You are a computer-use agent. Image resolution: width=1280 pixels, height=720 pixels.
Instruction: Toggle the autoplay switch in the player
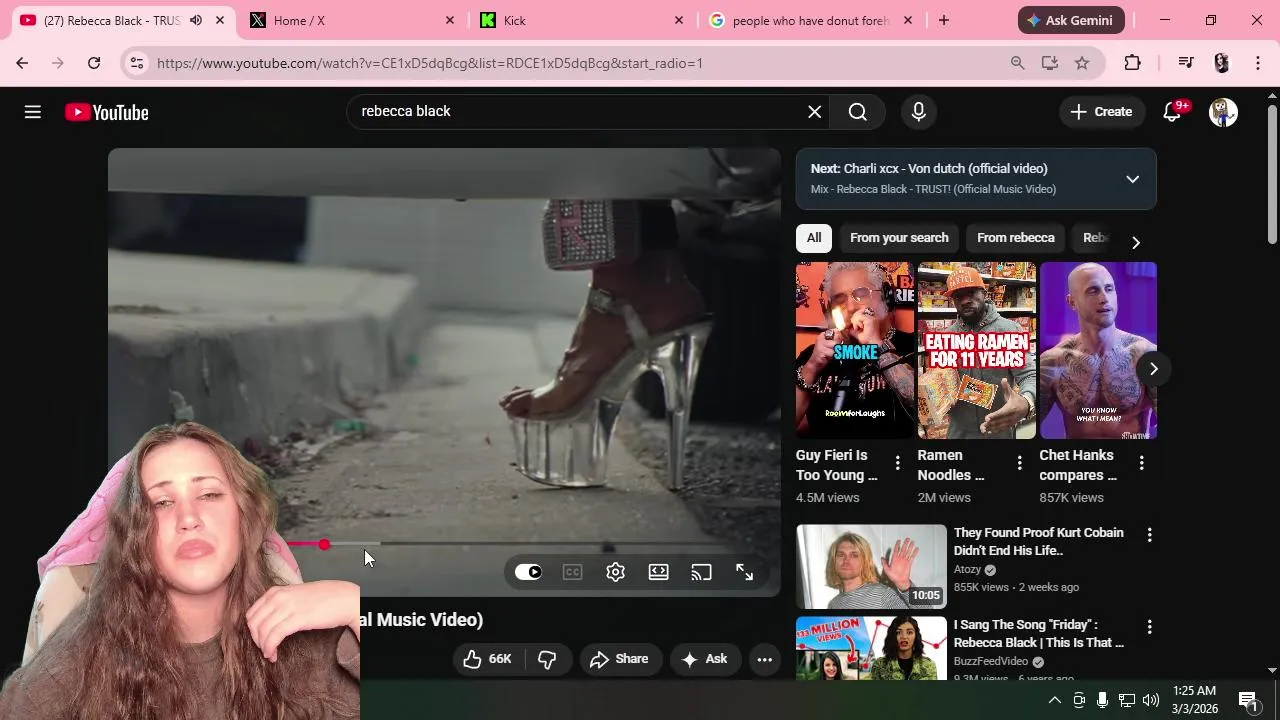click(x=528, y=572)
